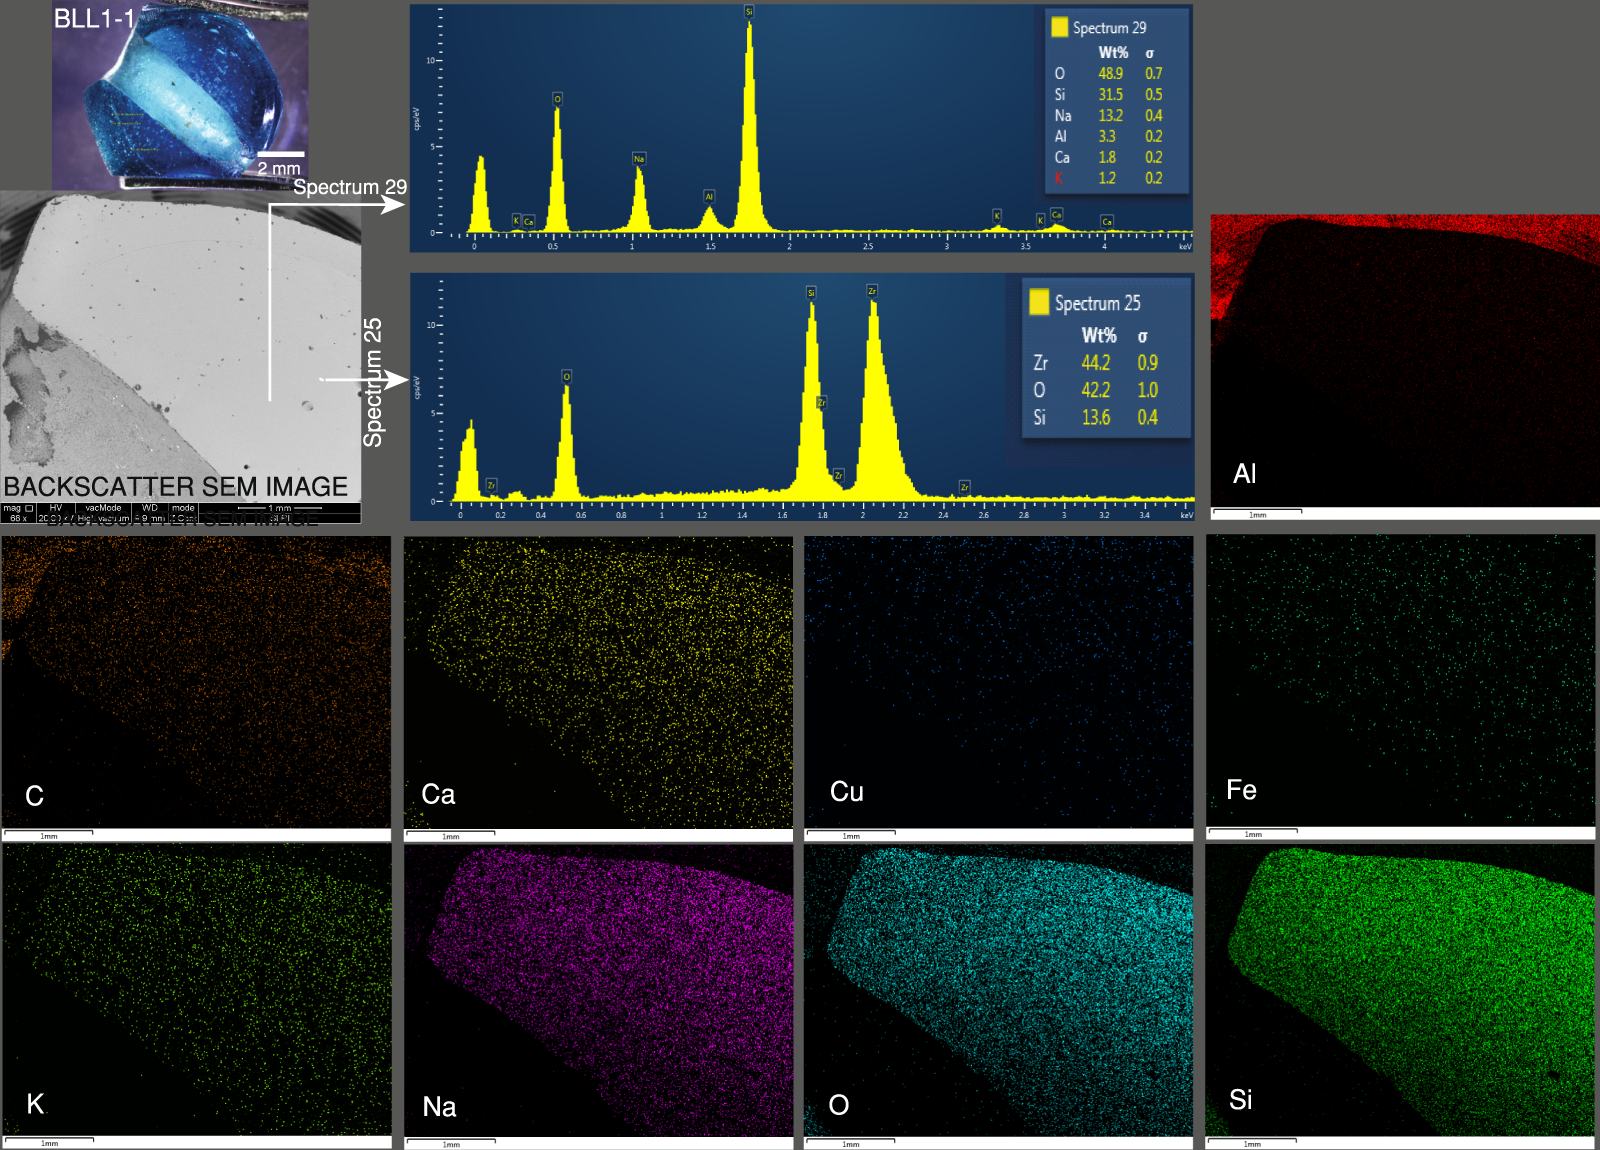The height and width of the screenshot is (1150, 1600).
Task: Click the Al peak marker in Spectrum 29 chart
Action: 709,196
